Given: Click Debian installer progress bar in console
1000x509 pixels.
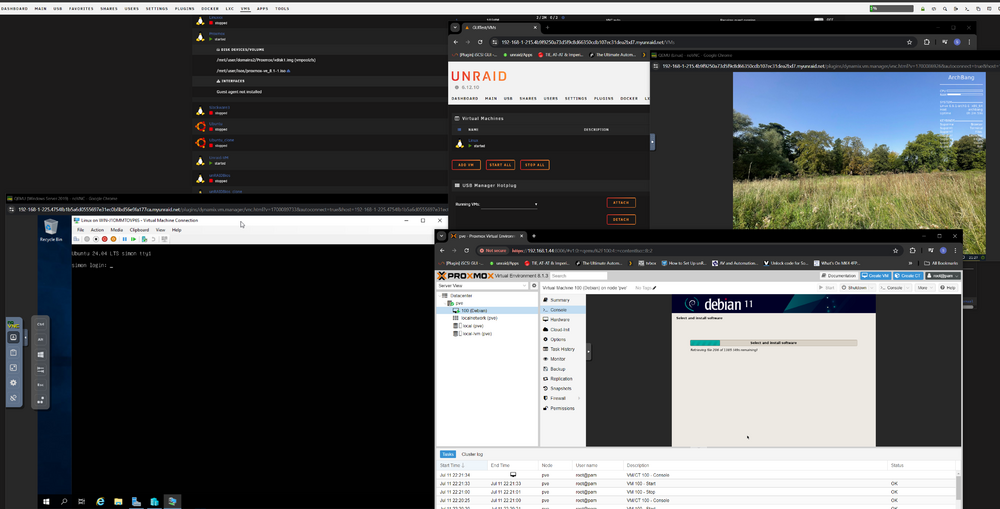Looking at the screenshot, I should 774,343.
